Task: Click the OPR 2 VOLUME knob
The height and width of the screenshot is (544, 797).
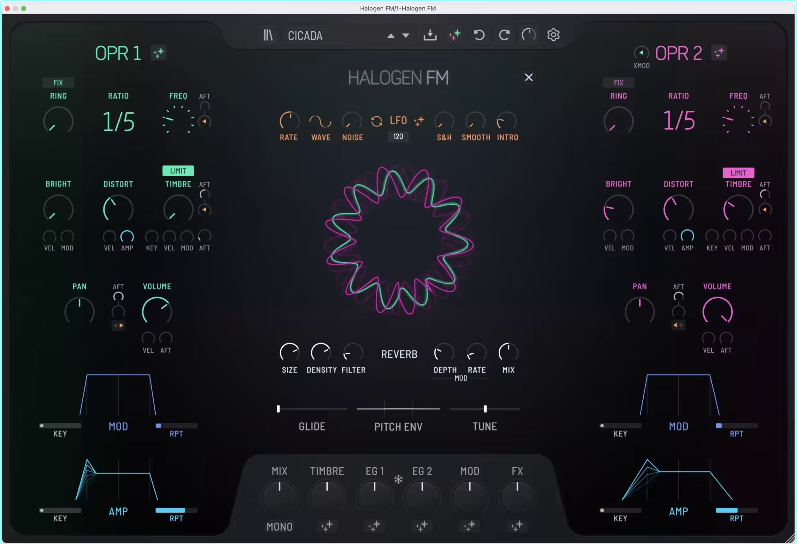Action: tap(717, 311)
